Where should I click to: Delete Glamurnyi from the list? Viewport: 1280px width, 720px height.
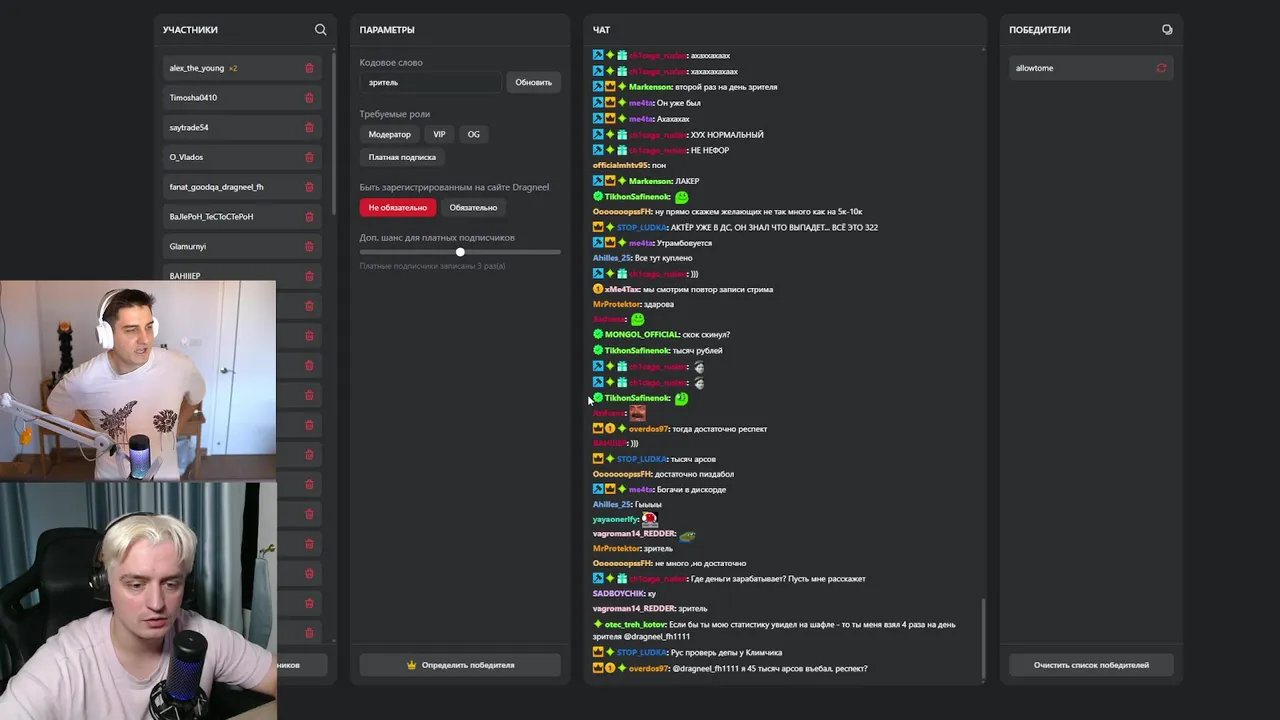309,246
